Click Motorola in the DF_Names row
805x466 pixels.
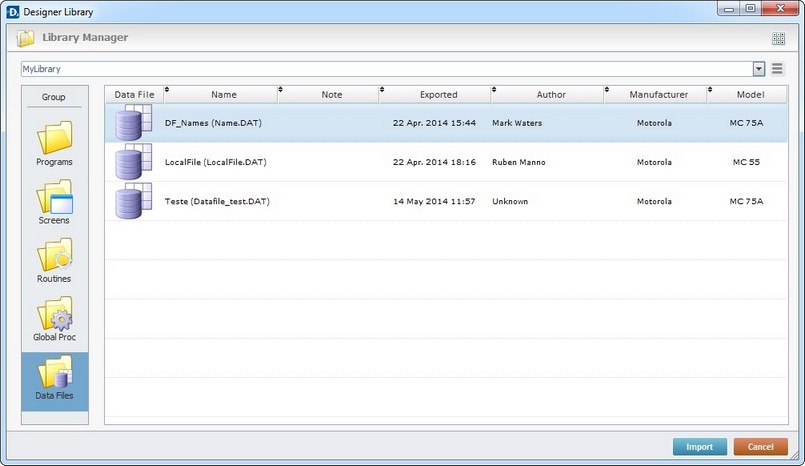[654, 123]
